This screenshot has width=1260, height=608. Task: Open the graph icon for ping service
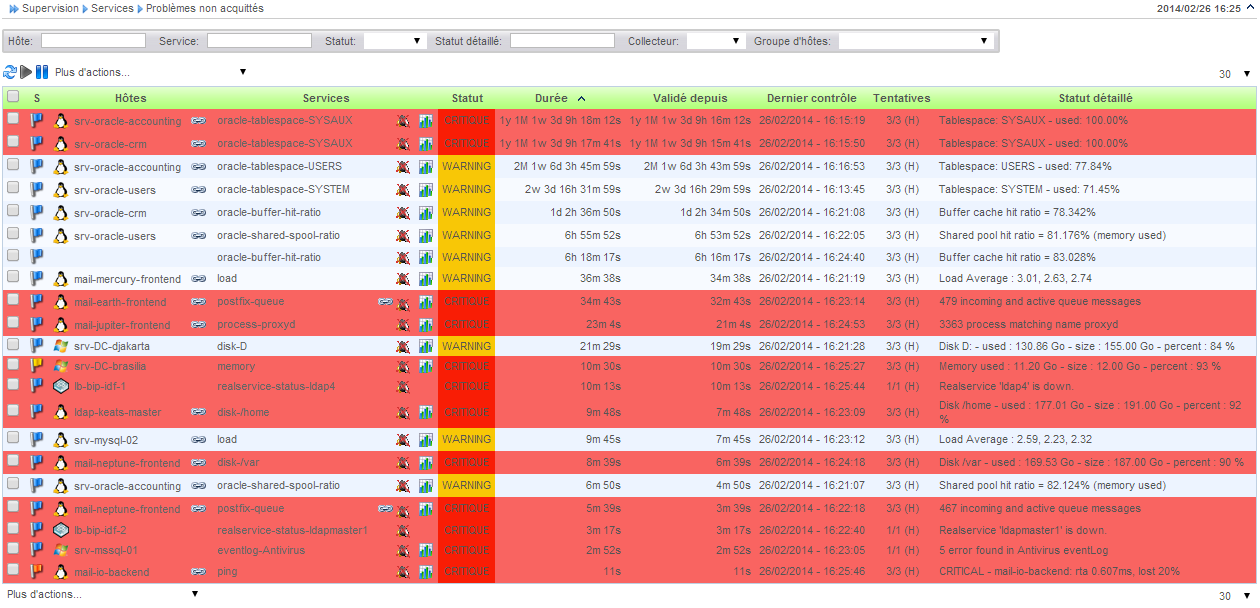tap(426, 572)
